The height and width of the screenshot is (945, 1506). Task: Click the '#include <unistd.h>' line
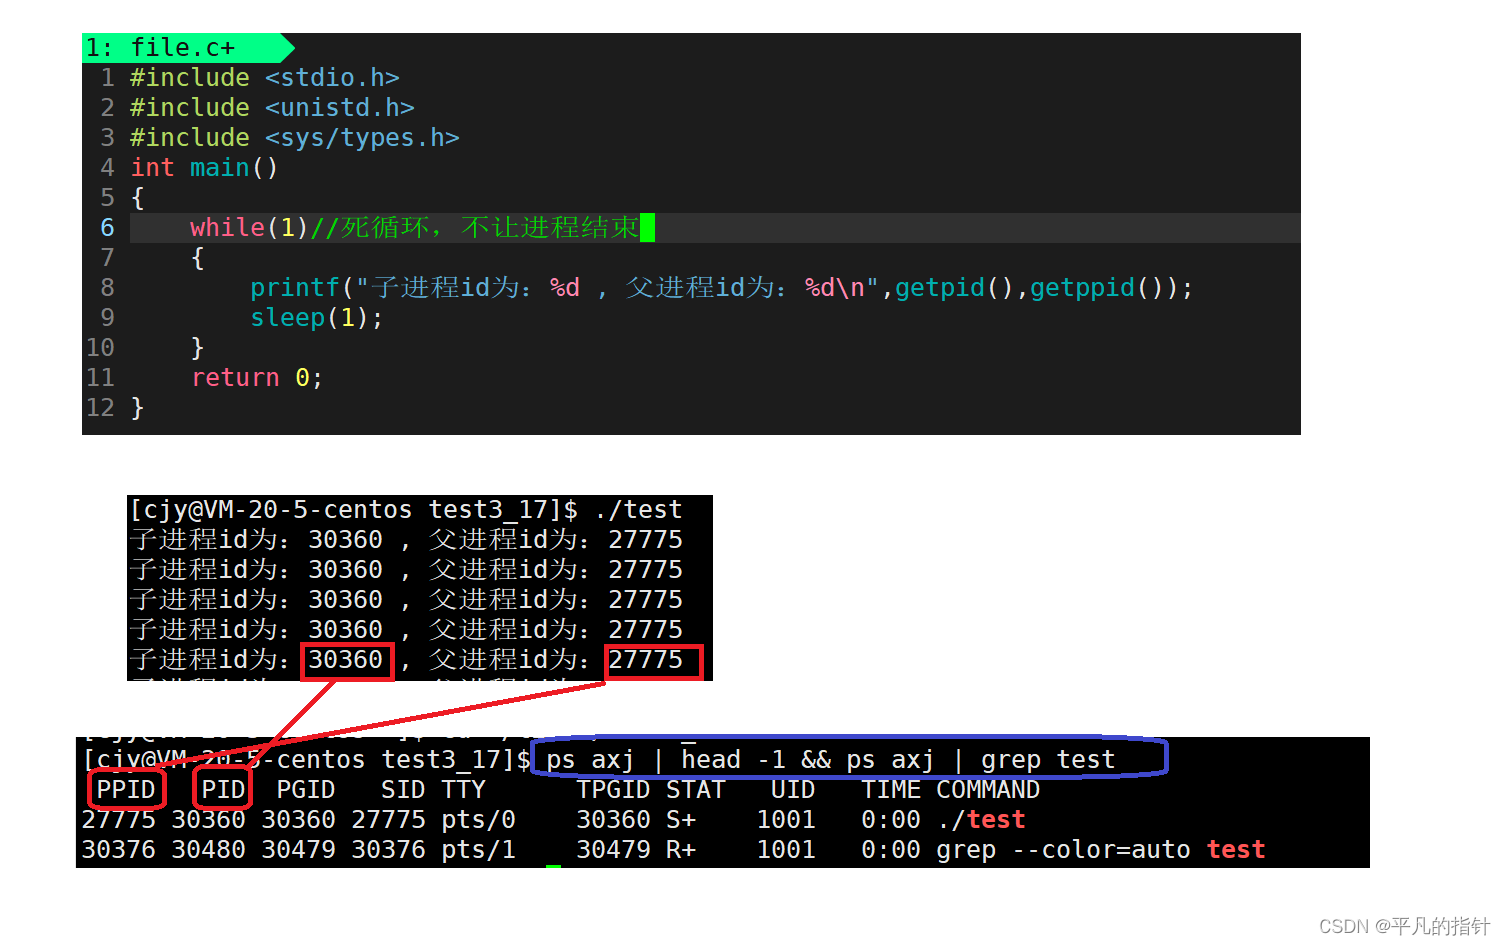272,107
